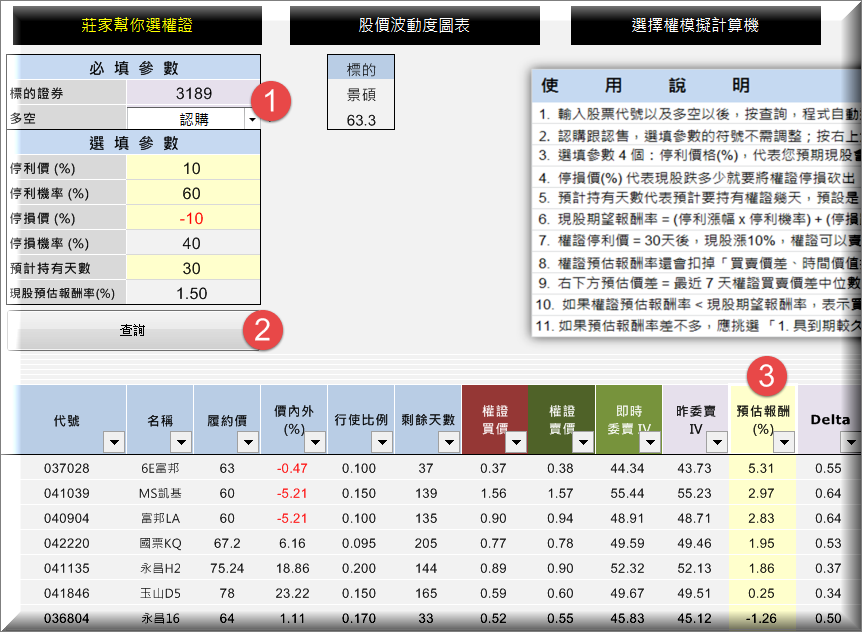Click the 必填參數 section header
Screen dimensions: 862x632
pos(134,68)
